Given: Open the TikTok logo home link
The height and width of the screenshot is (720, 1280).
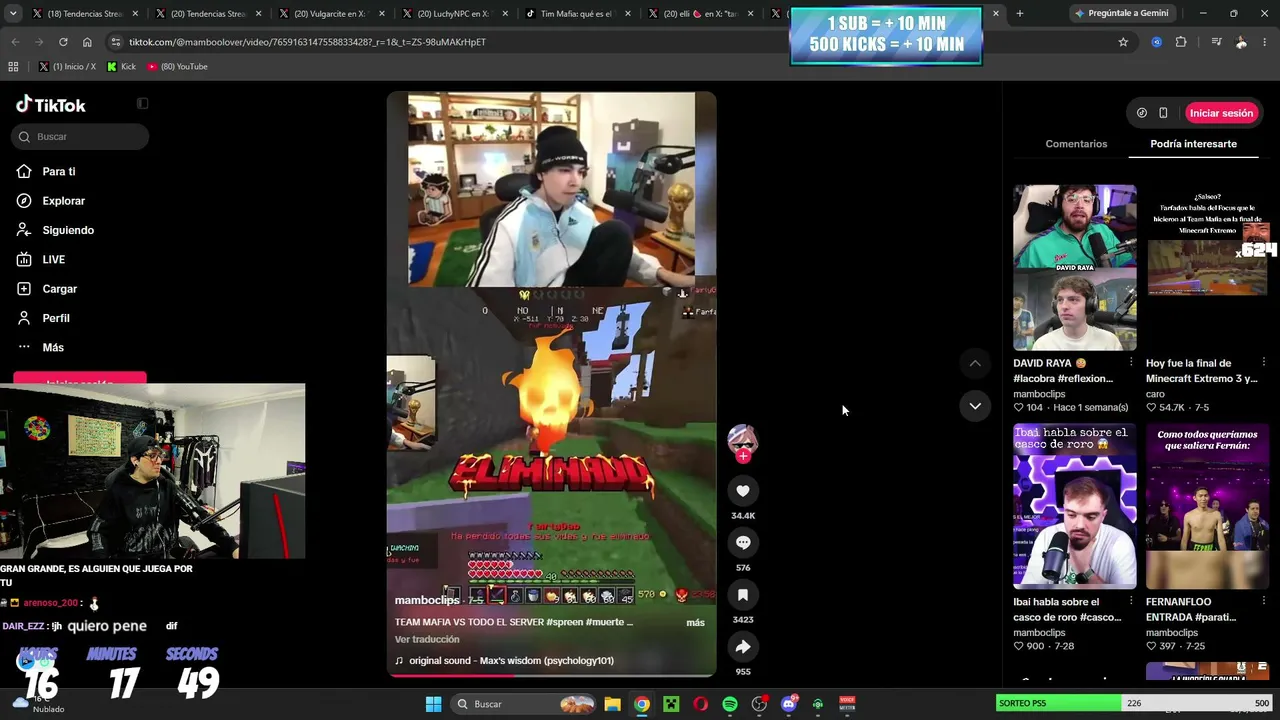Looking at the screenshot, I should 51,105.
